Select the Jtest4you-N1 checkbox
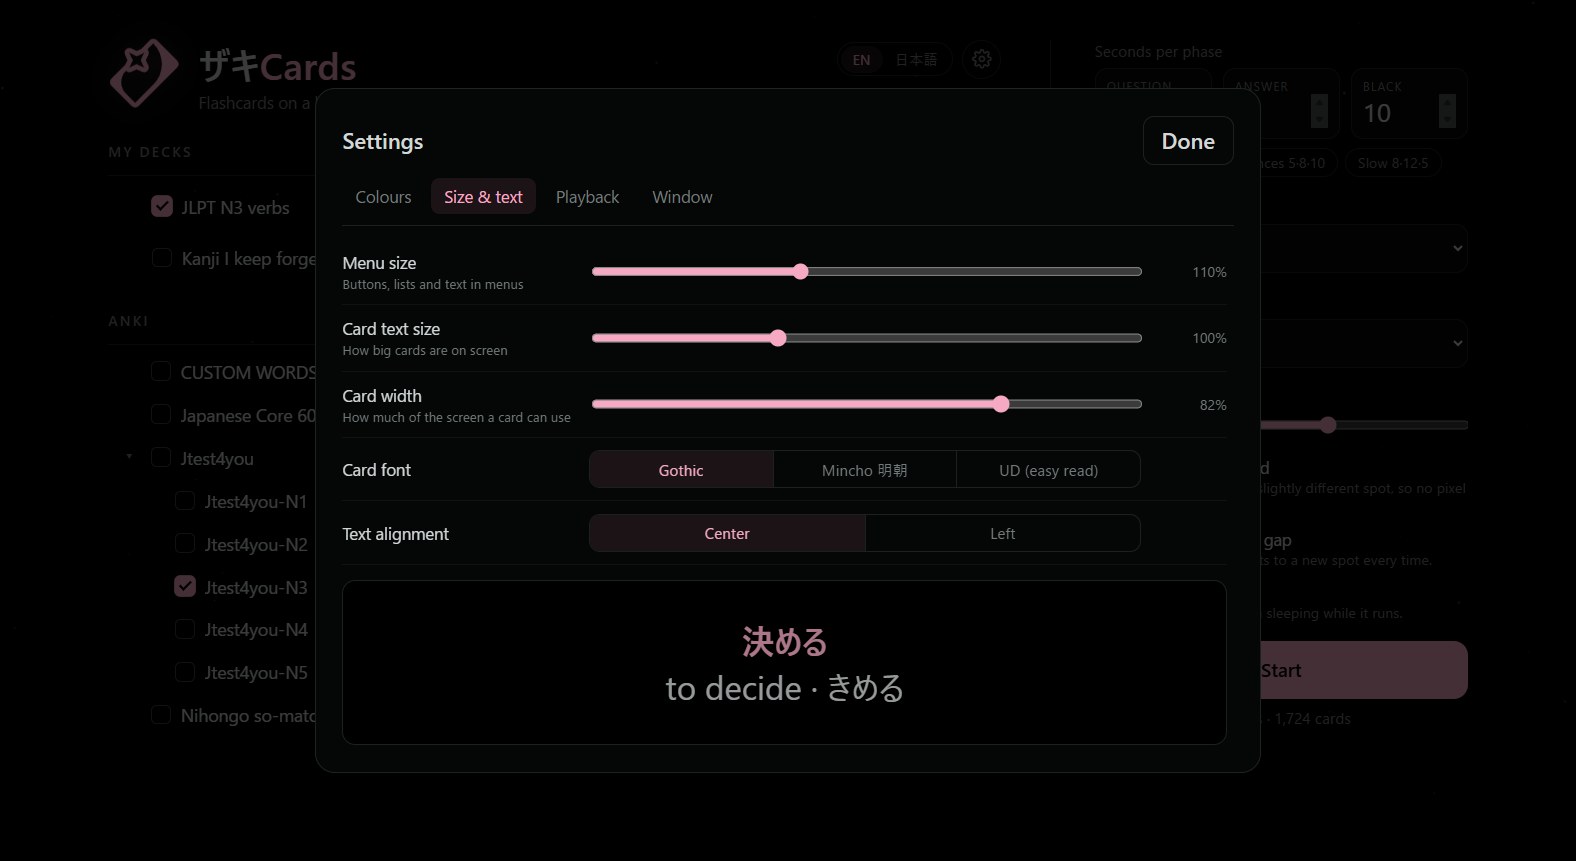Viewport: 1576px width, 861px height. click(185, 500)
